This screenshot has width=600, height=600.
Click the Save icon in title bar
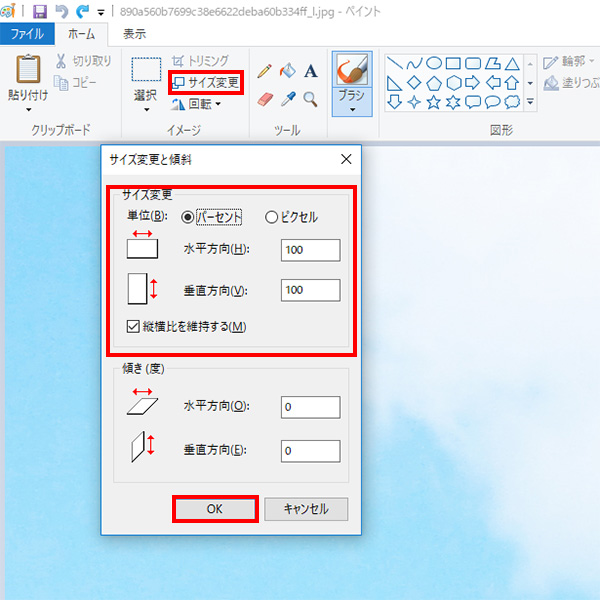[x=40, y=11]
